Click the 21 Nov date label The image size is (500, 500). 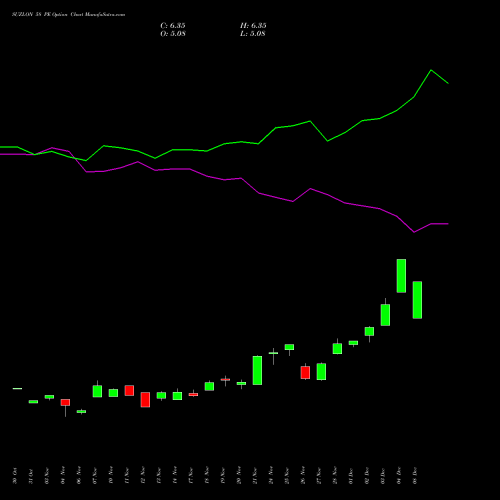tap(255, 476)
